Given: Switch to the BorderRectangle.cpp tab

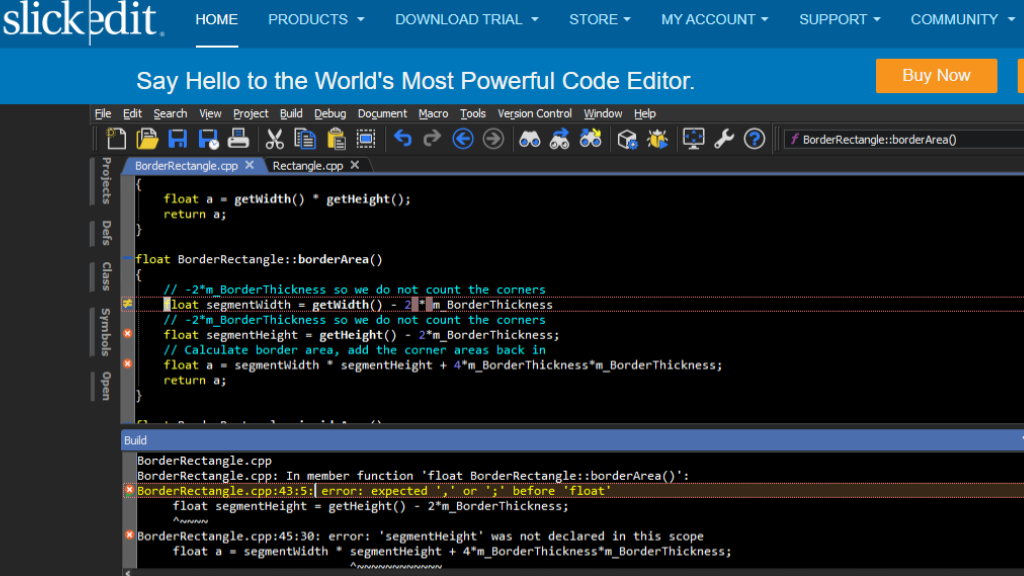Looking at the screenshot, I should pos(186,166).
